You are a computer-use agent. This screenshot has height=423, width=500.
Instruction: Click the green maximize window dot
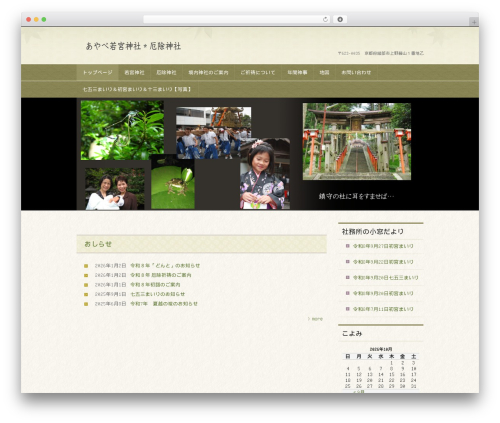tap(44, 19)
